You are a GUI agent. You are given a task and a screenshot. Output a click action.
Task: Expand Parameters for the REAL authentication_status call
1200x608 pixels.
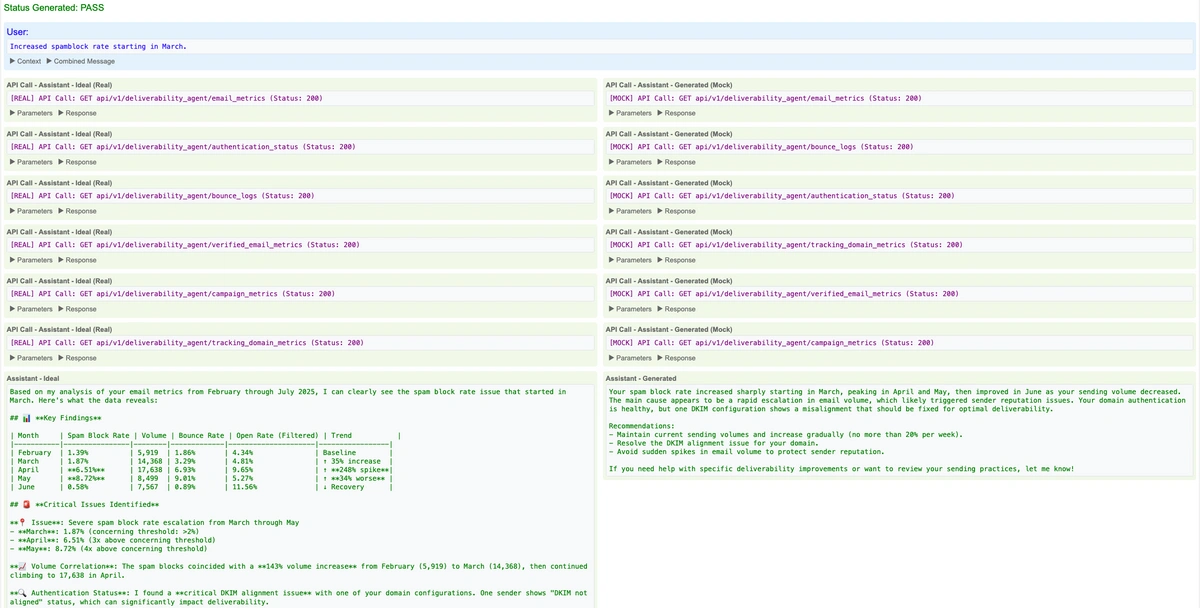(x=30, y=162)
